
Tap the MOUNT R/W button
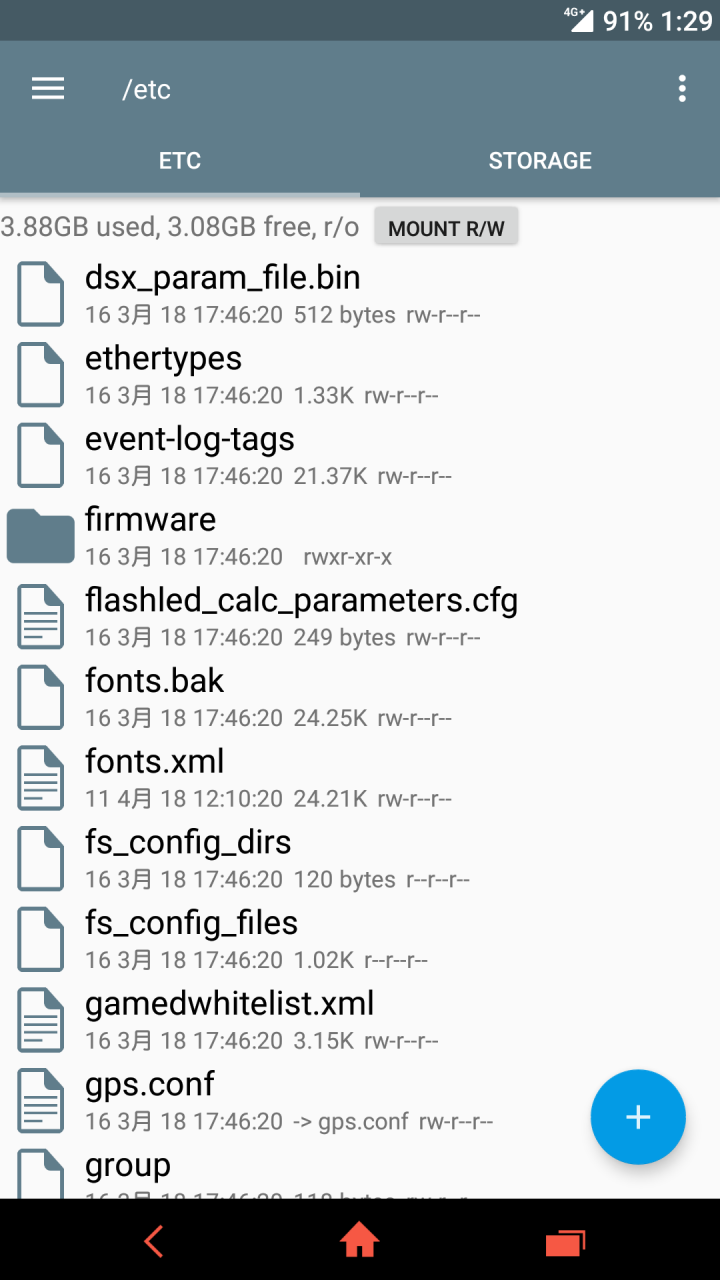[x=446, y=228]
